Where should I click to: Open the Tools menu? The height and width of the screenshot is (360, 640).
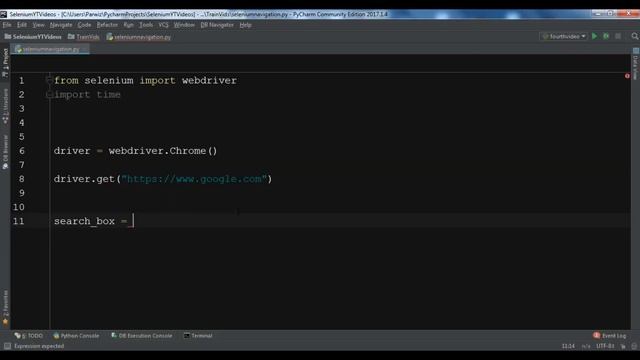(146, 25)
